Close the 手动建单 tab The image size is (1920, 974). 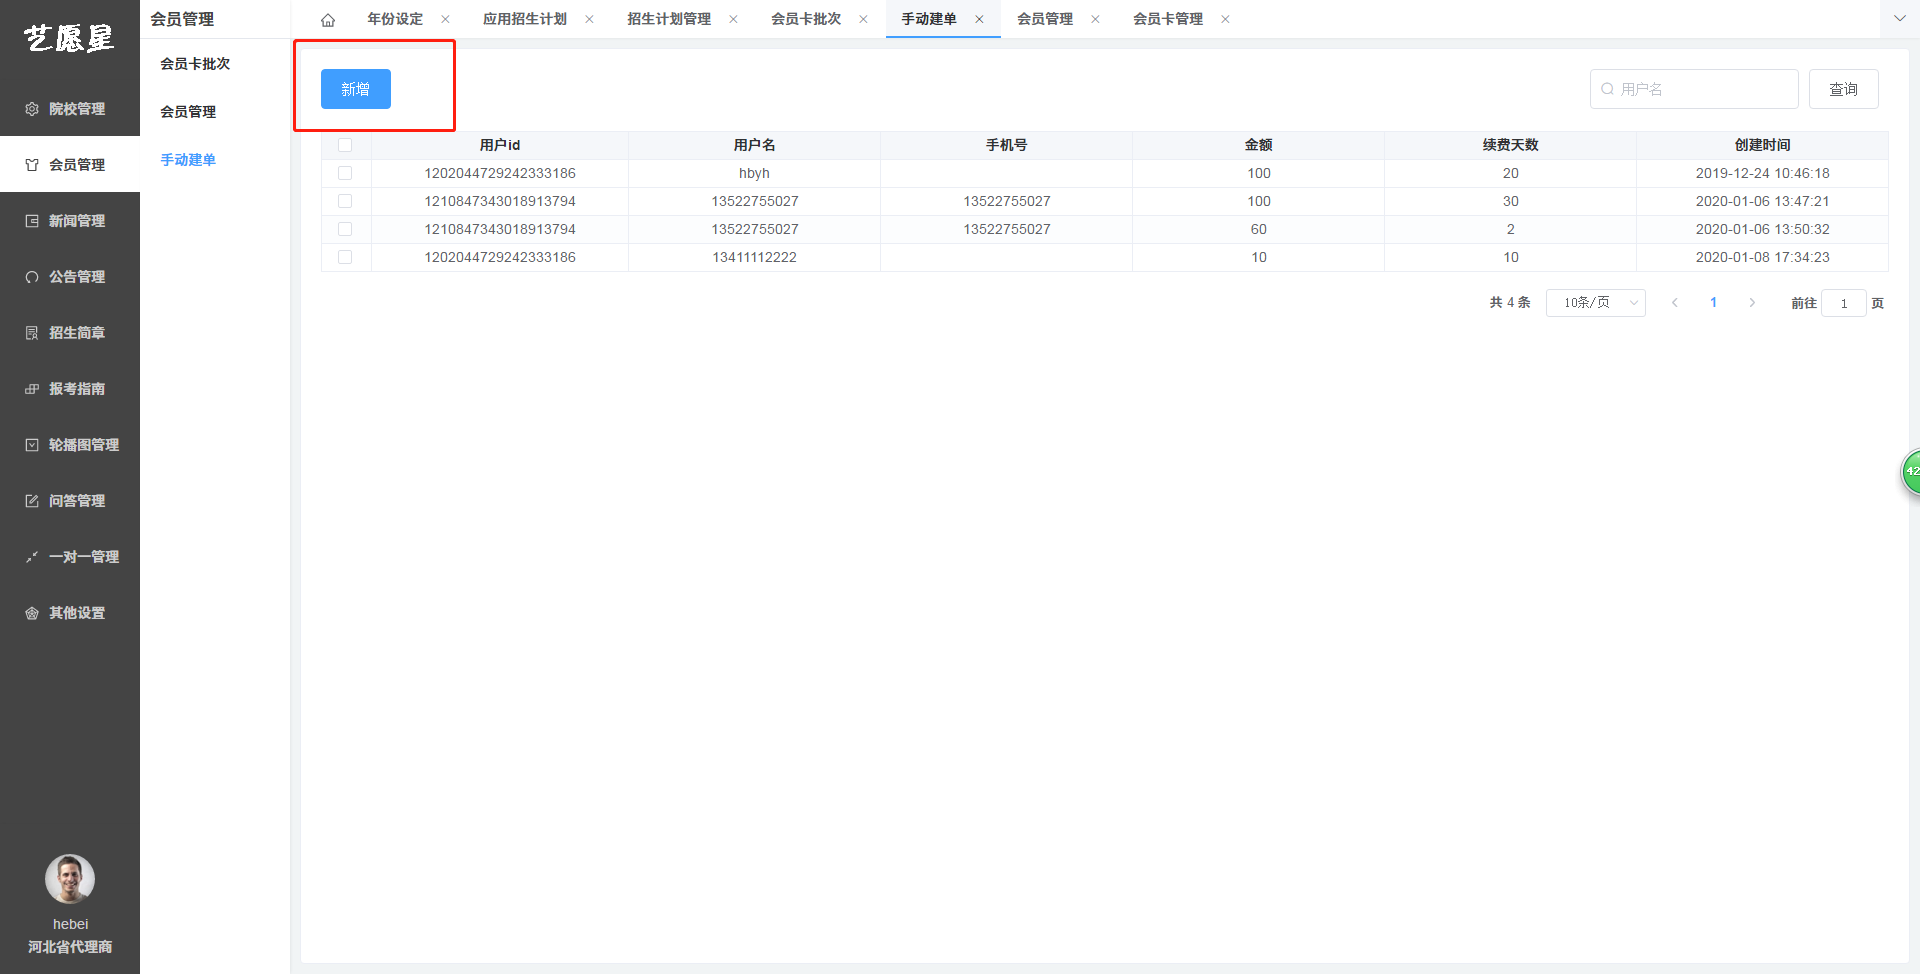tap(979, 19)
